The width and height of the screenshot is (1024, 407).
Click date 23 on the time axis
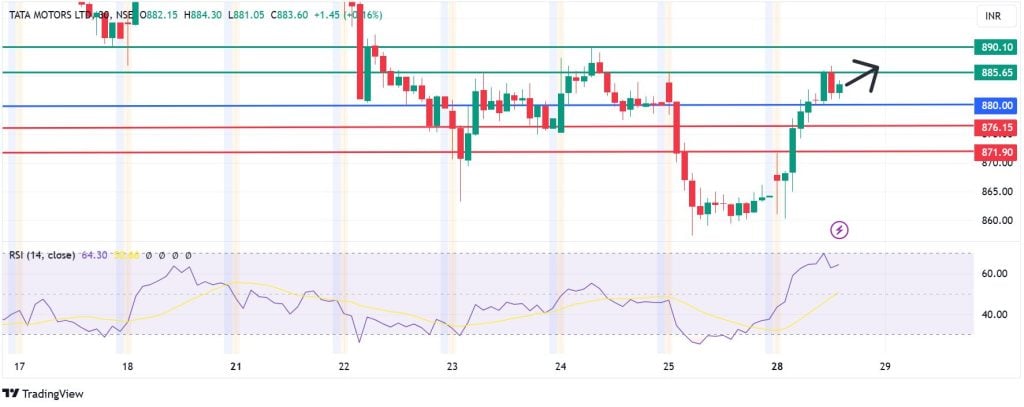[x=451, y=366]
